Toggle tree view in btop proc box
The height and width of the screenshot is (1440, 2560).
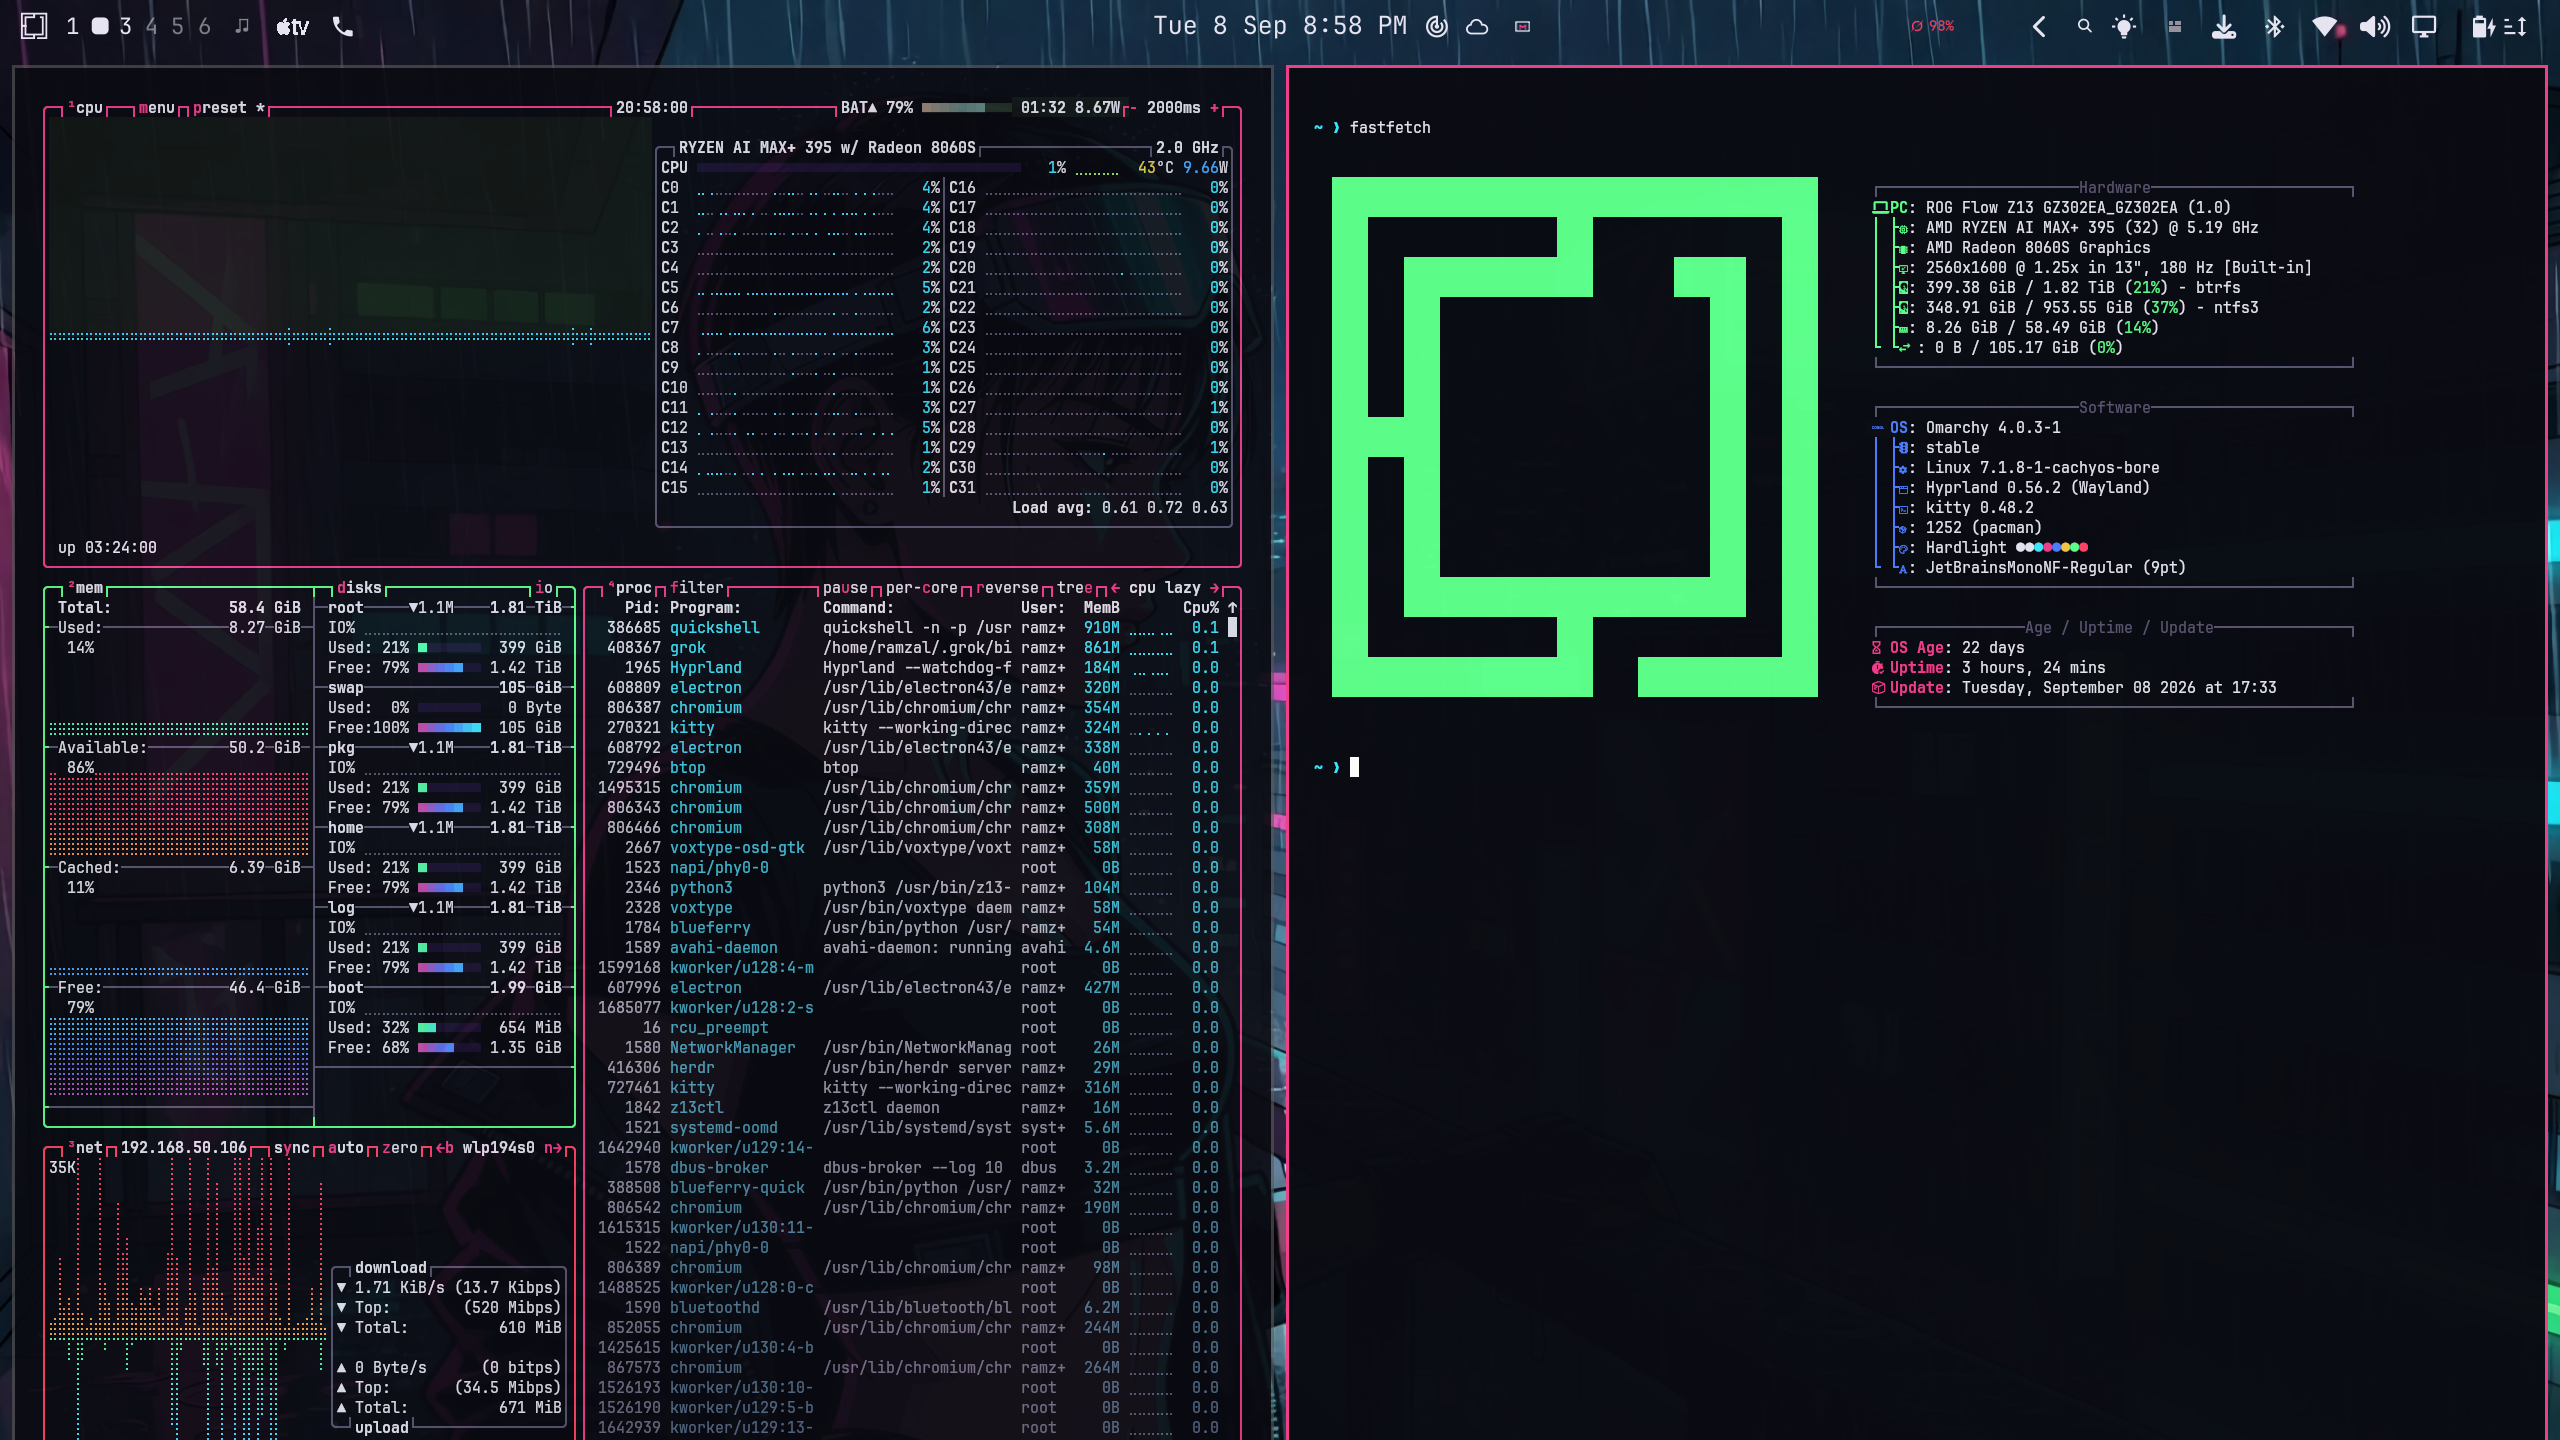click(1075, 587)
